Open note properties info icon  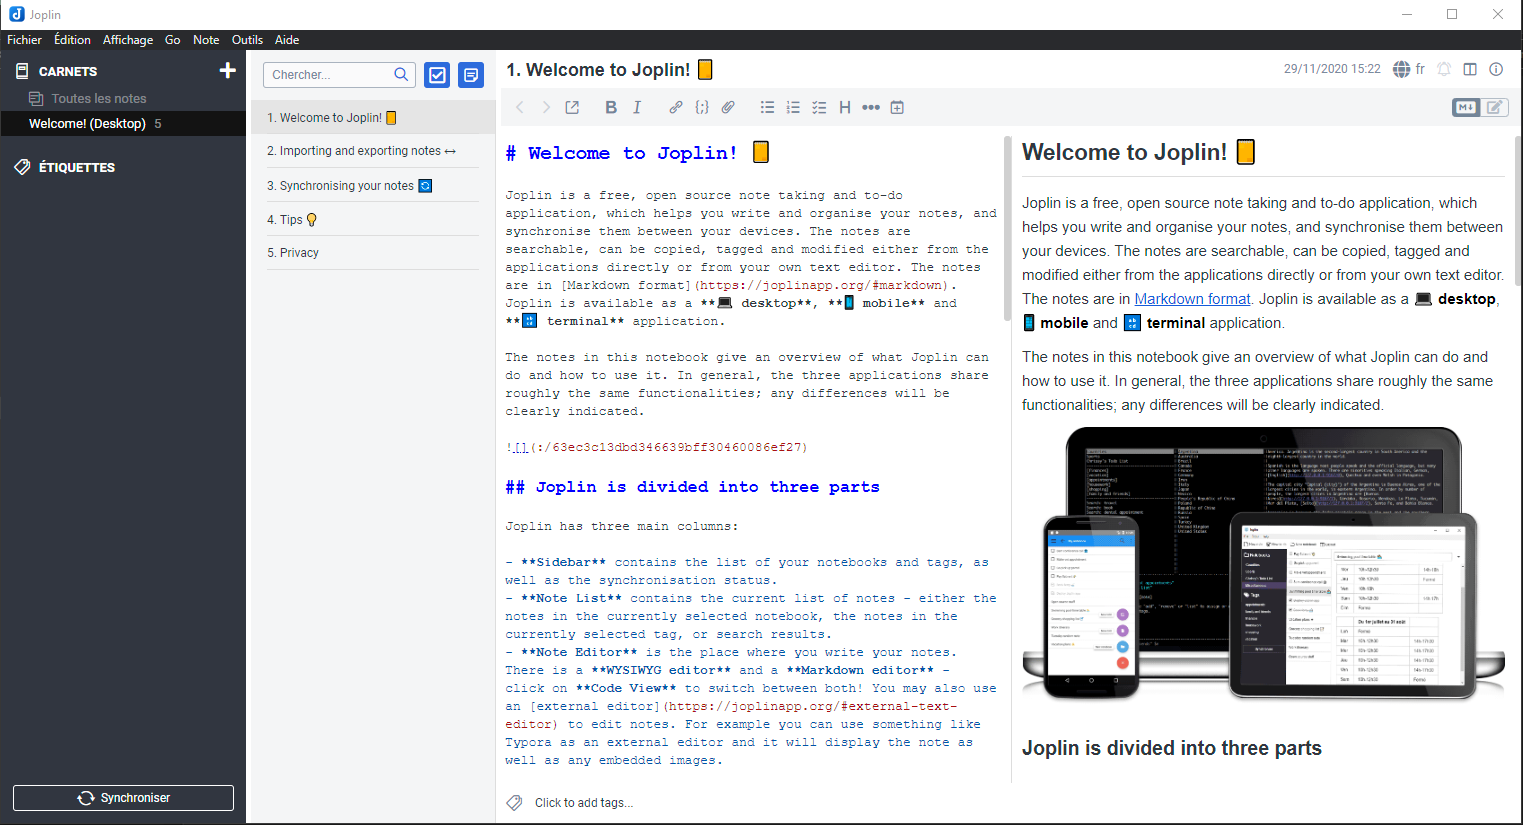click(1496, 69)
